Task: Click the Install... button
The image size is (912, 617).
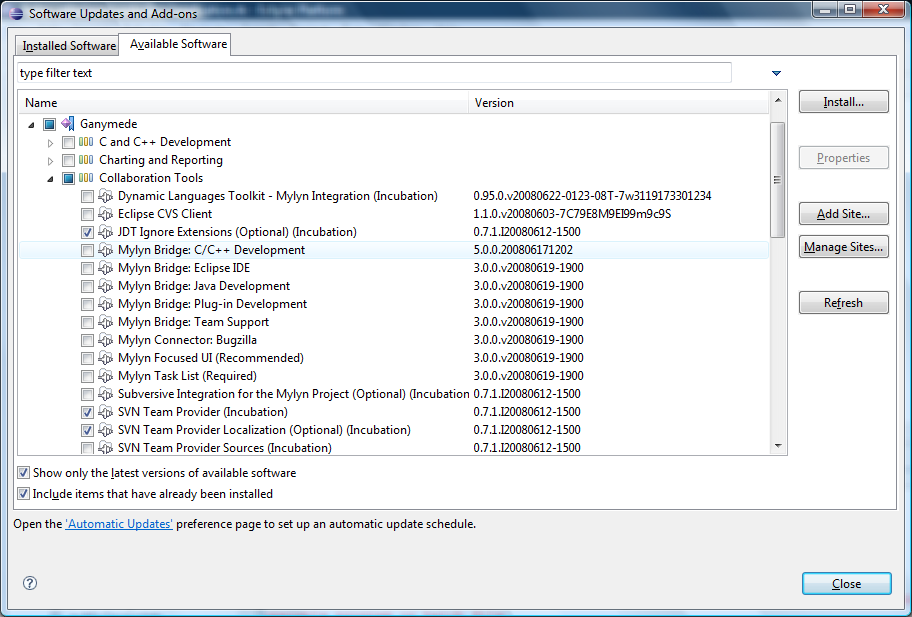Action: coord(843,102)
